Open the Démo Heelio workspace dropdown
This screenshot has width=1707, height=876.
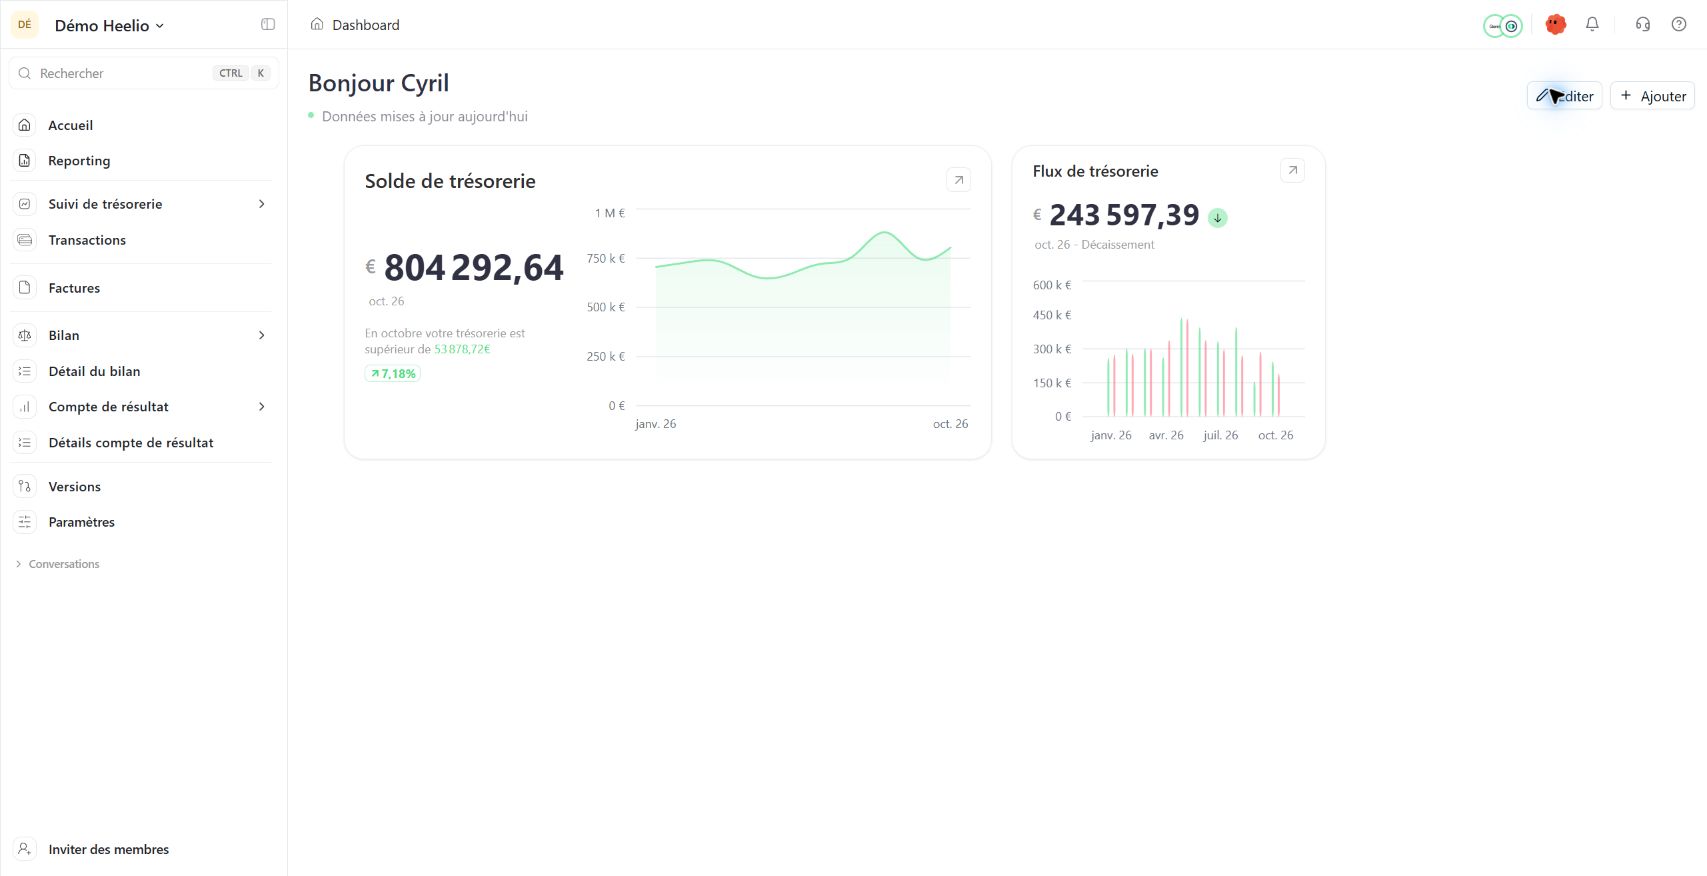pos(109,25)
